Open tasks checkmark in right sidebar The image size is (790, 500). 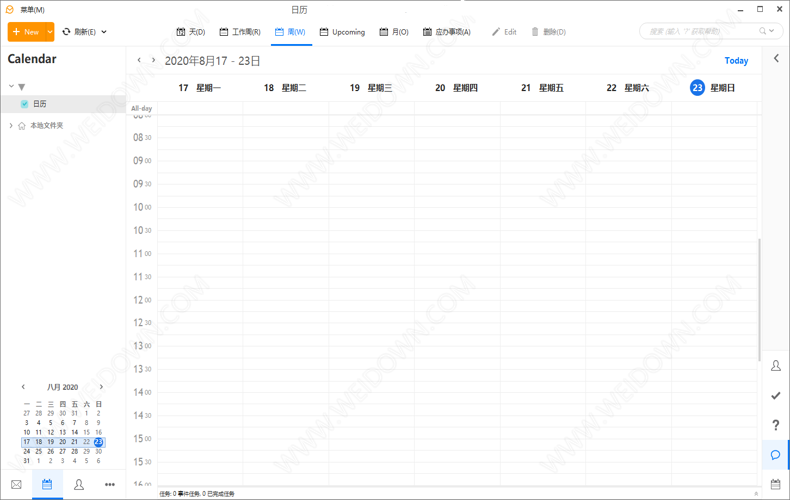776,396
